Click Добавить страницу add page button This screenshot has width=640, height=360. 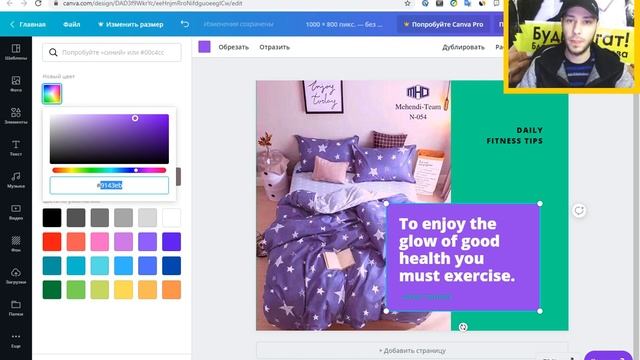pos(412,350)
